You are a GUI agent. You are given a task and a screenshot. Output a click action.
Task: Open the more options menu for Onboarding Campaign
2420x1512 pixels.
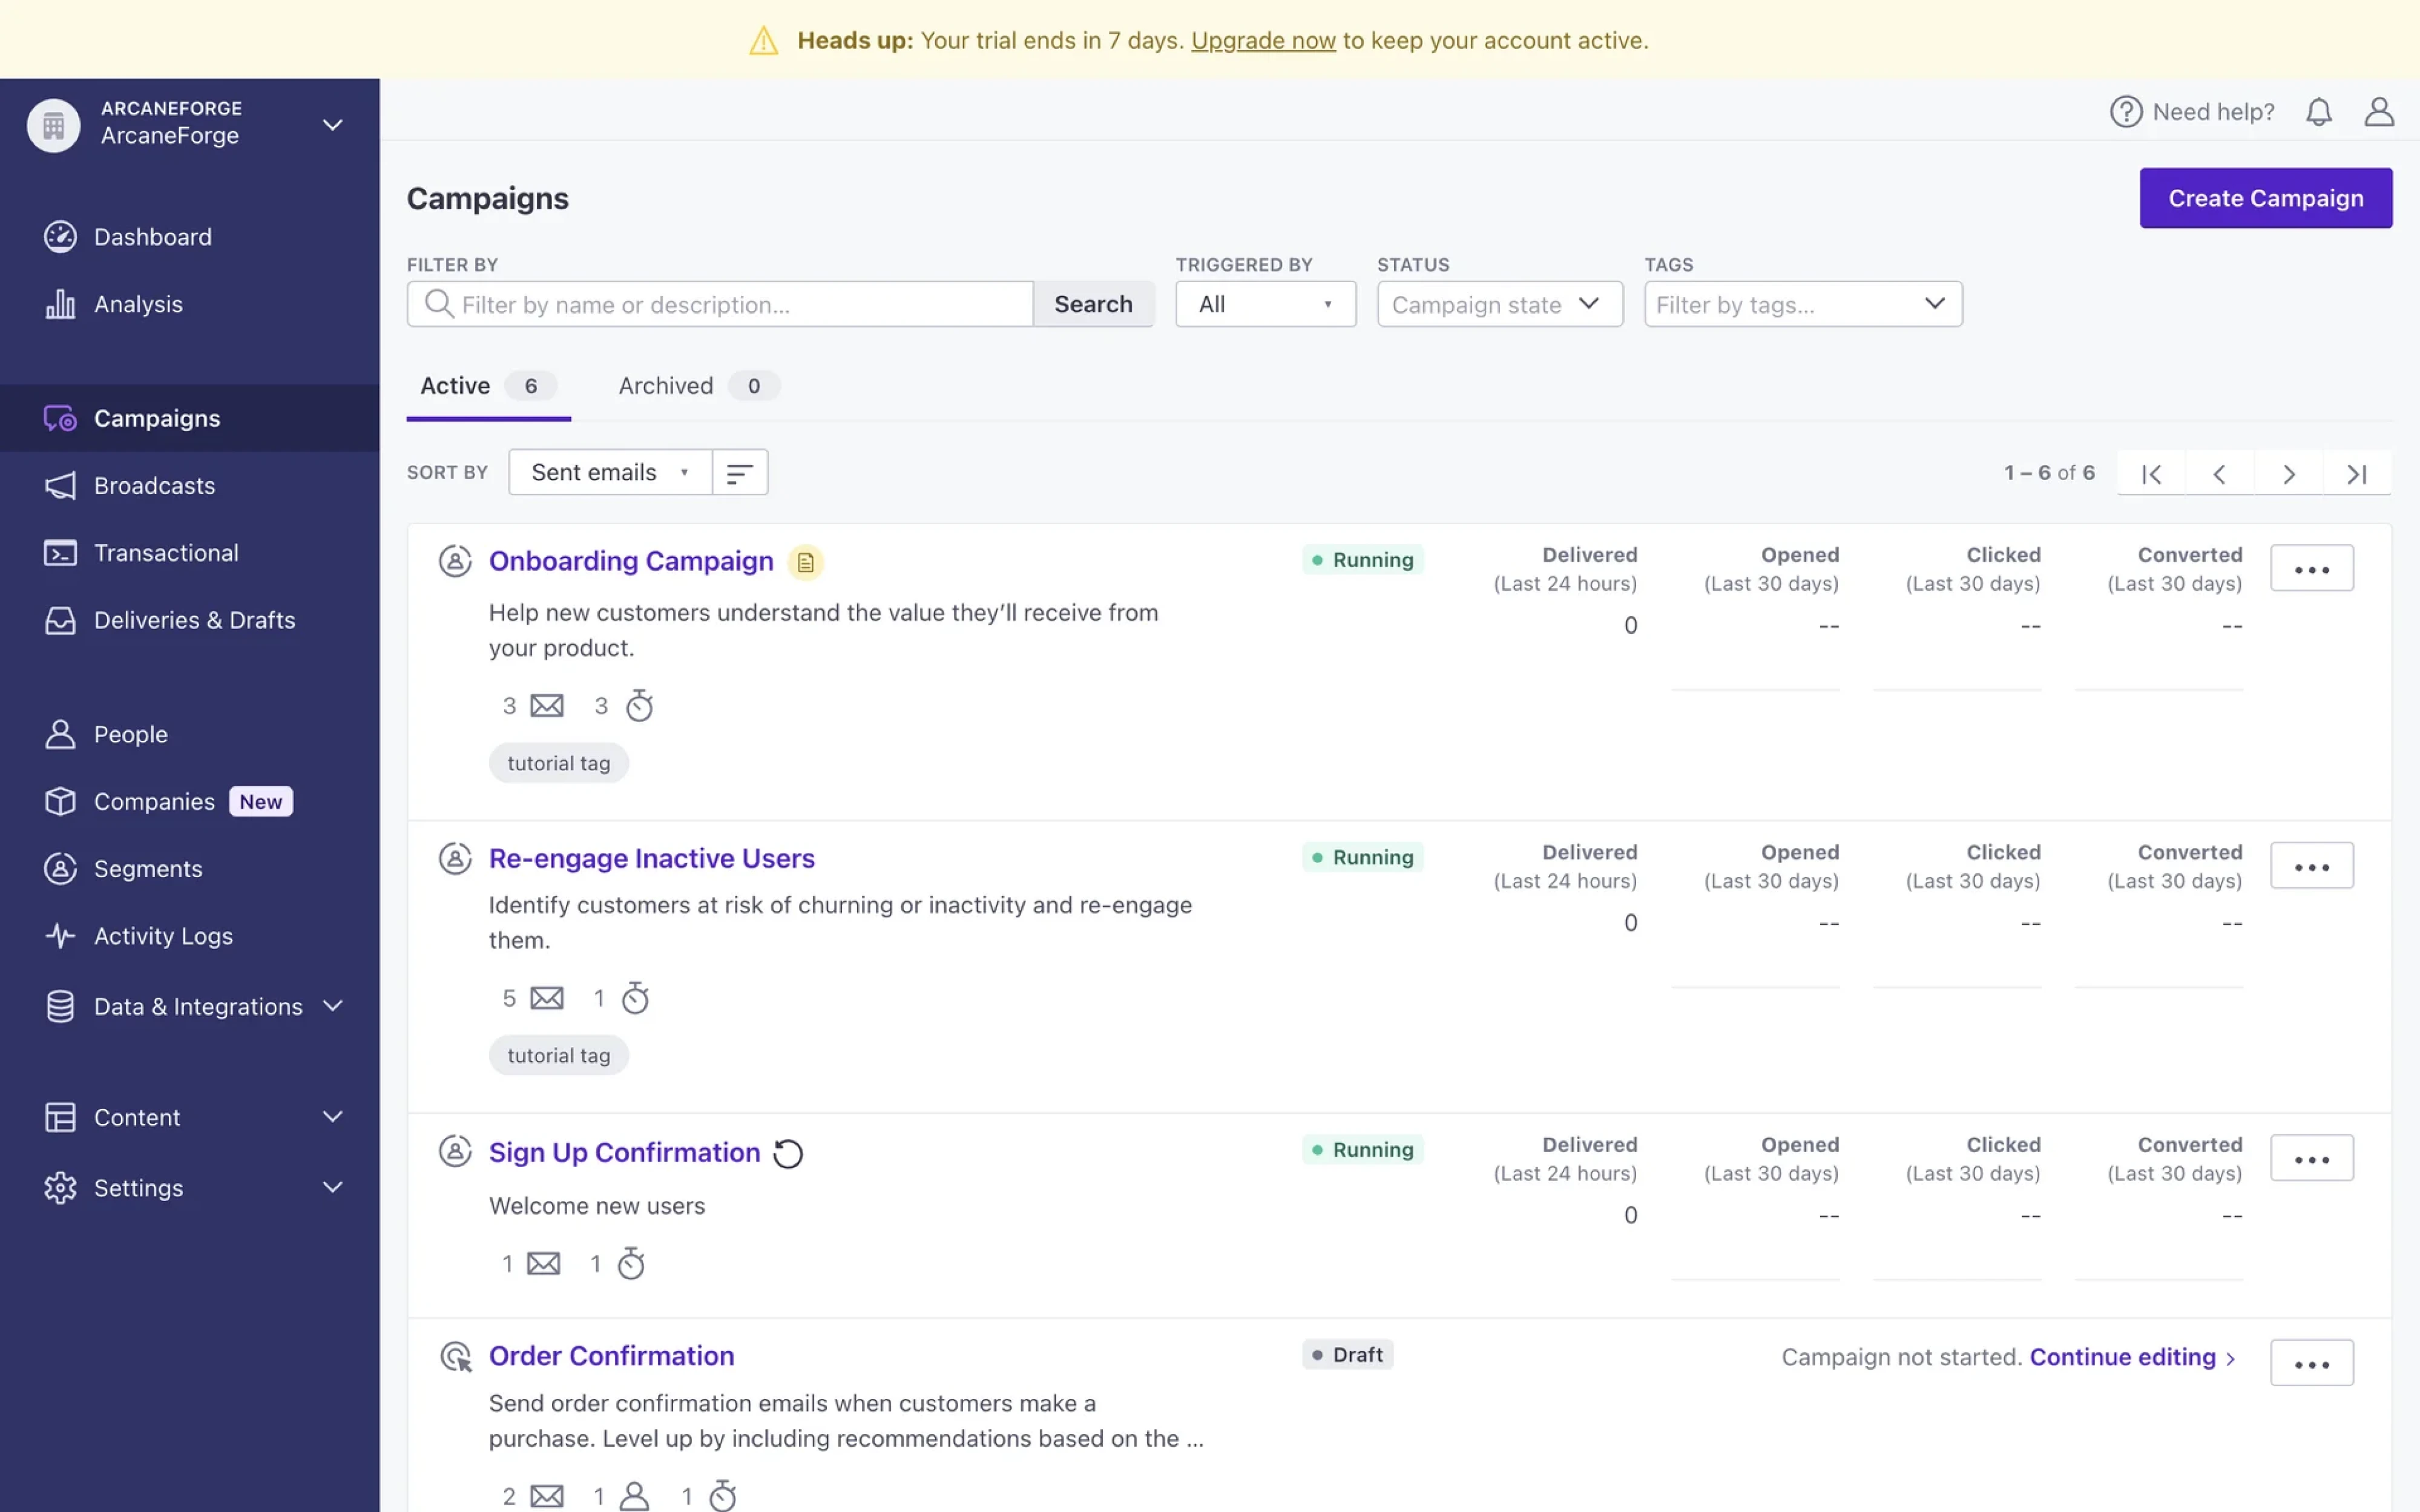[2311, 569]
